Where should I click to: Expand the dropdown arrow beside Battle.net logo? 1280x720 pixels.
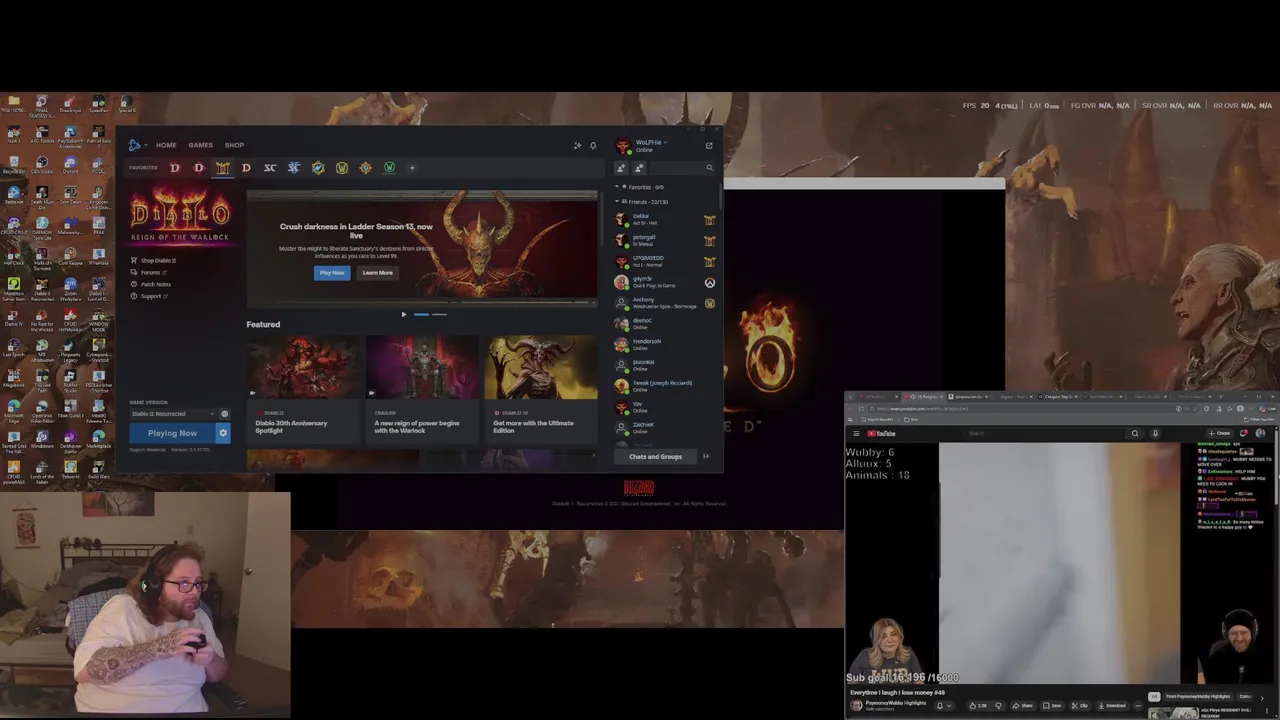[146, 145]
